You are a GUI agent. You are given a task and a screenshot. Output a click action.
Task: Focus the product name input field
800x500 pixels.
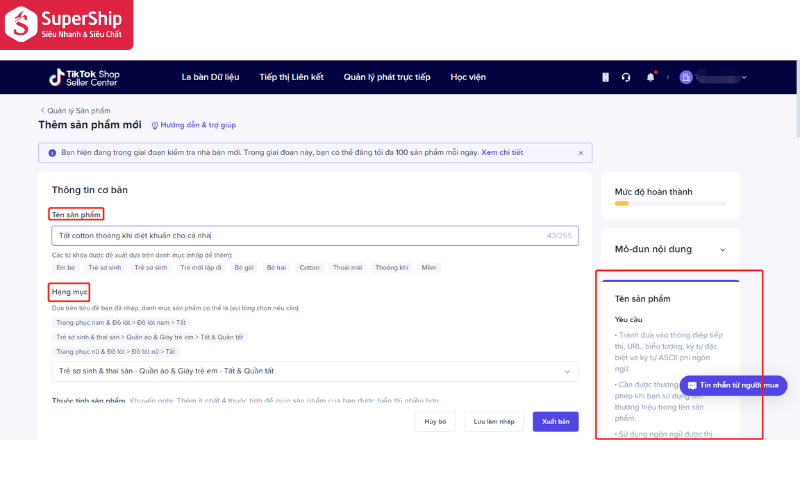(315, 236)
